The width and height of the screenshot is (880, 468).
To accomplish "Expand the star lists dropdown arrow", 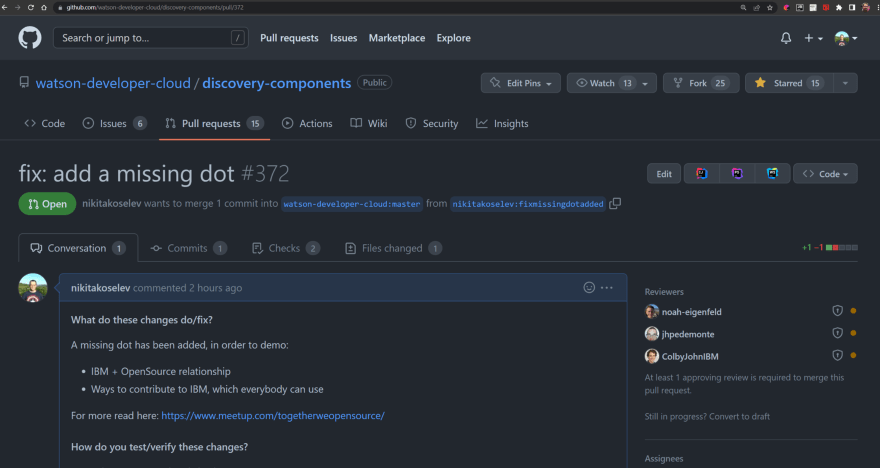I will pyautogui.click(x=845, y=83).
